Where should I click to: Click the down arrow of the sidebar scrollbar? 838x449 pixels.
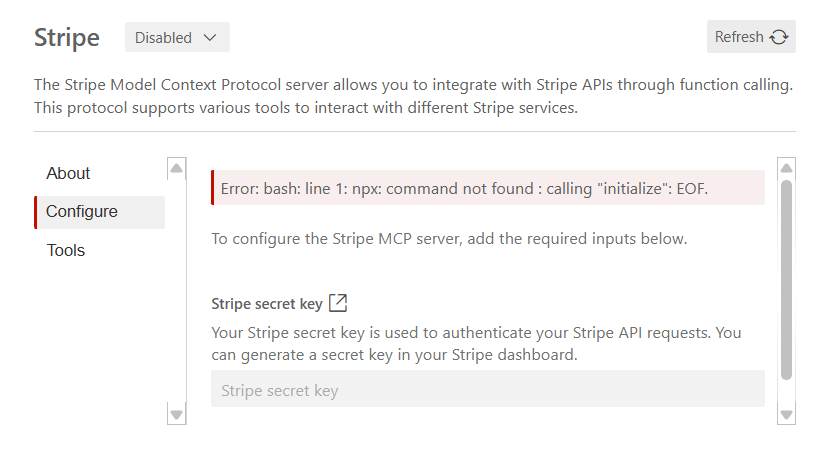pyautogui.click(x=177, y=413)
